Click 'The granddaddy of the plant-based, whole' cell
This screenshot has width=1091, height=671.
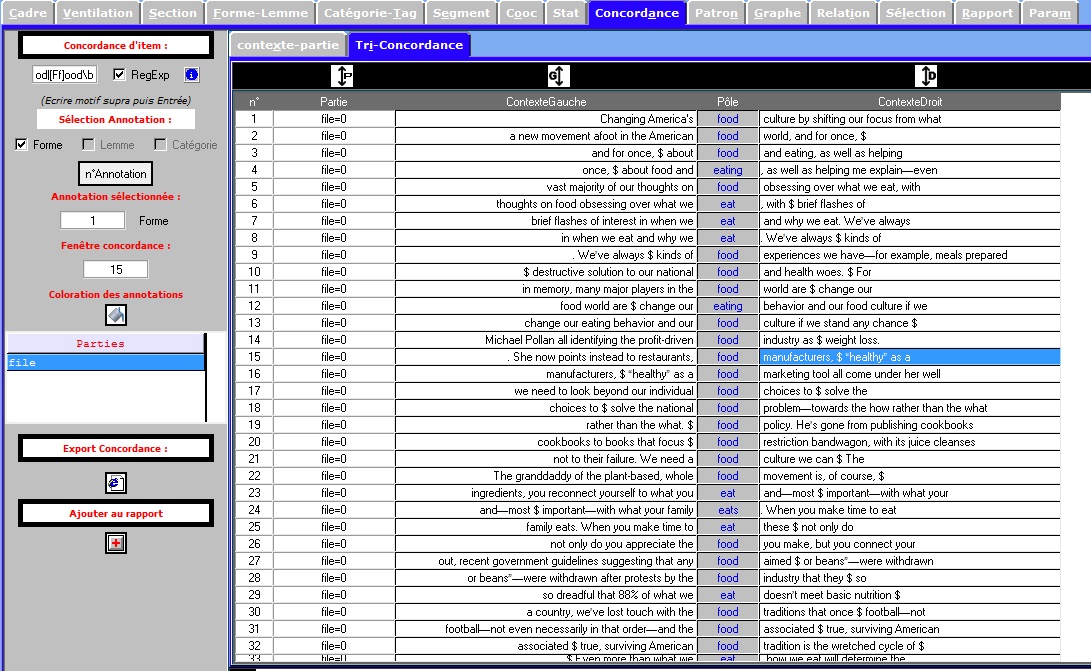click(x=546, y=476)
